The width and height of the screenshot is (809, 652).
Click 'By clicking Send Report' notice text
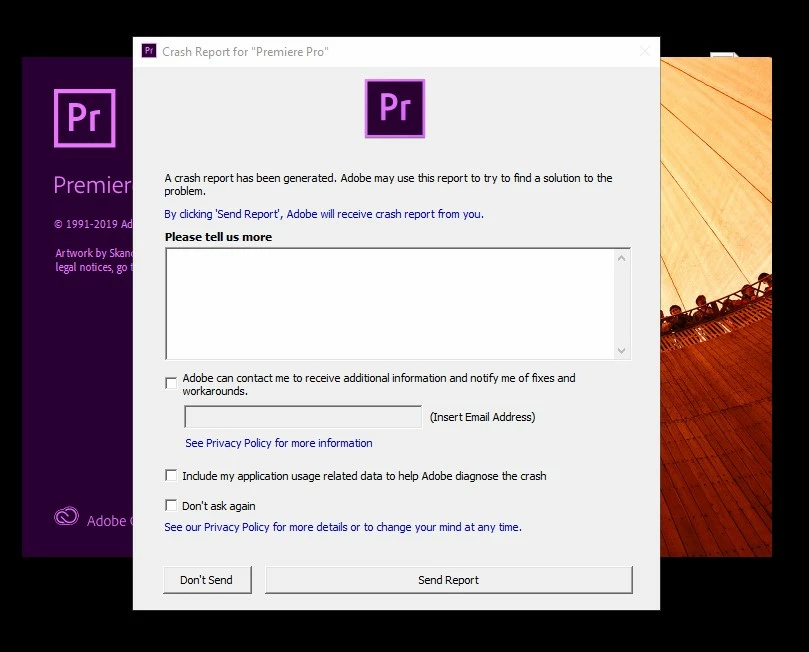(x=324, y=214)
